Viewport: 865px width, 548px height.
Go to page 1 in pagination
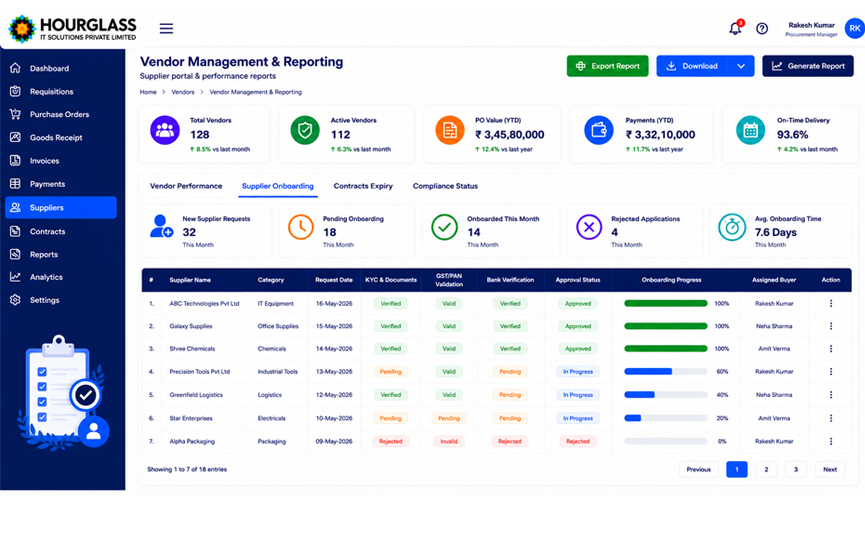point(736,469)
